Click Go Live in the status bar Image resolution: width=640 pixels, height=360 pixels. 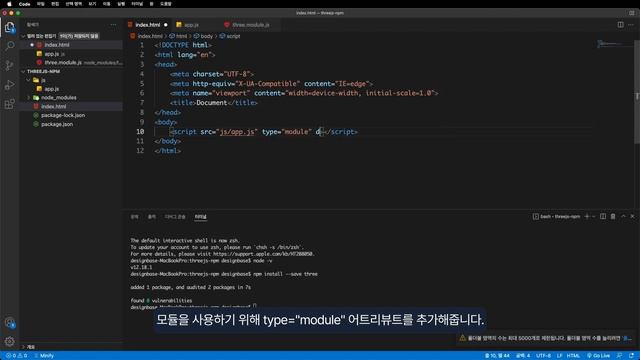click(x=598, y=356)
